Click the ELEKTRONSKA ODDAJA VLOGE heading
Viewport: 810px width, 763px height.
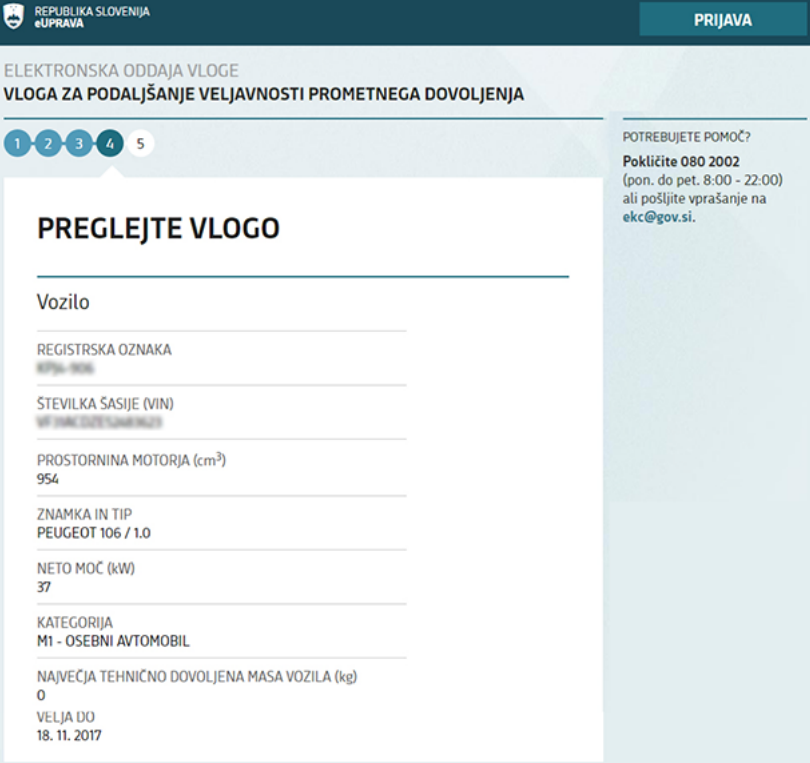[121, 70]
